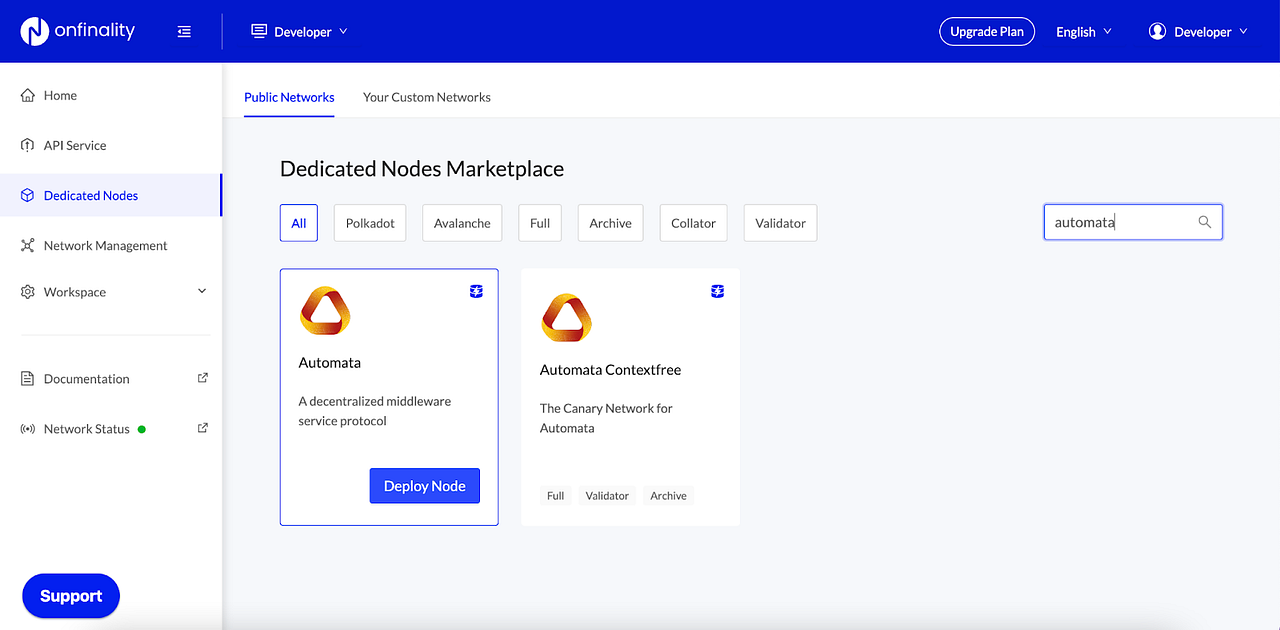
Task: Toggle the Validator filter chip
Action: 780,223
